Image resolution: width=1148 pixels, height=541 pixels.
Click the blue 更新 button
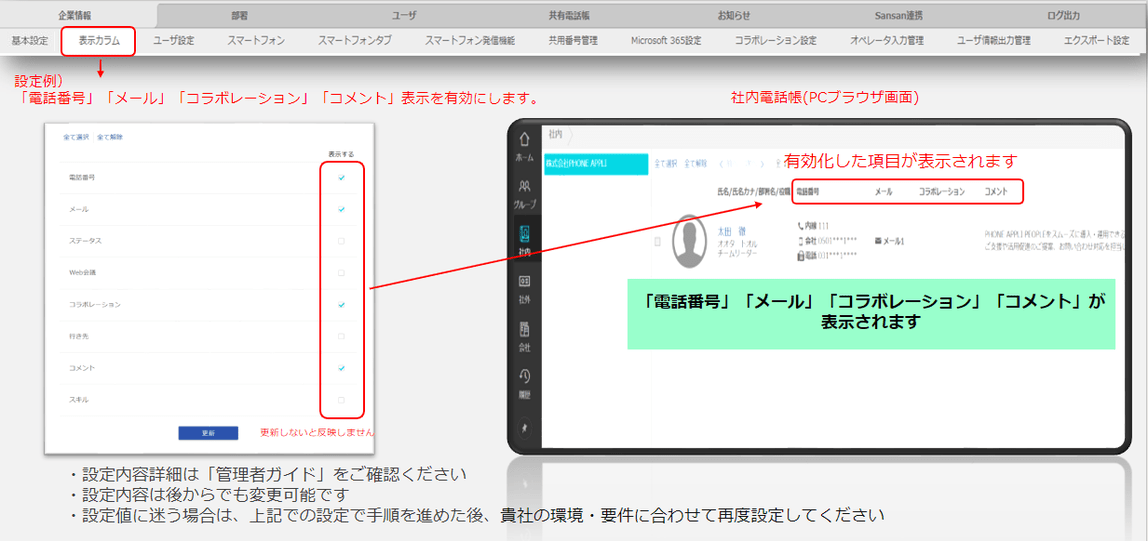(x=208, y=433)
